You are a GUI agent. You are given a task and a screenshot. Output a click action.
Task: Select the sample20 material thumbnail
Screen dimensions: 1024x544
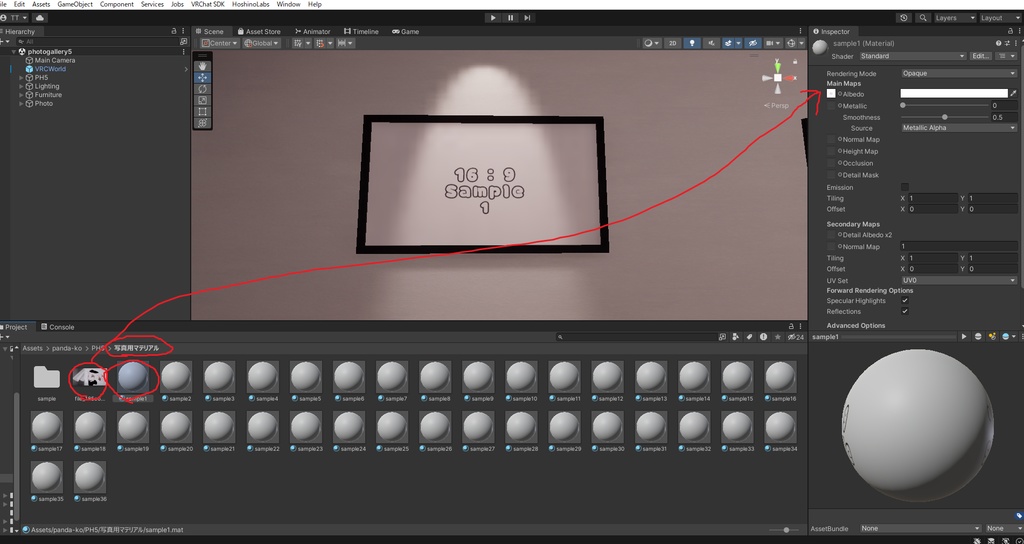176,427
